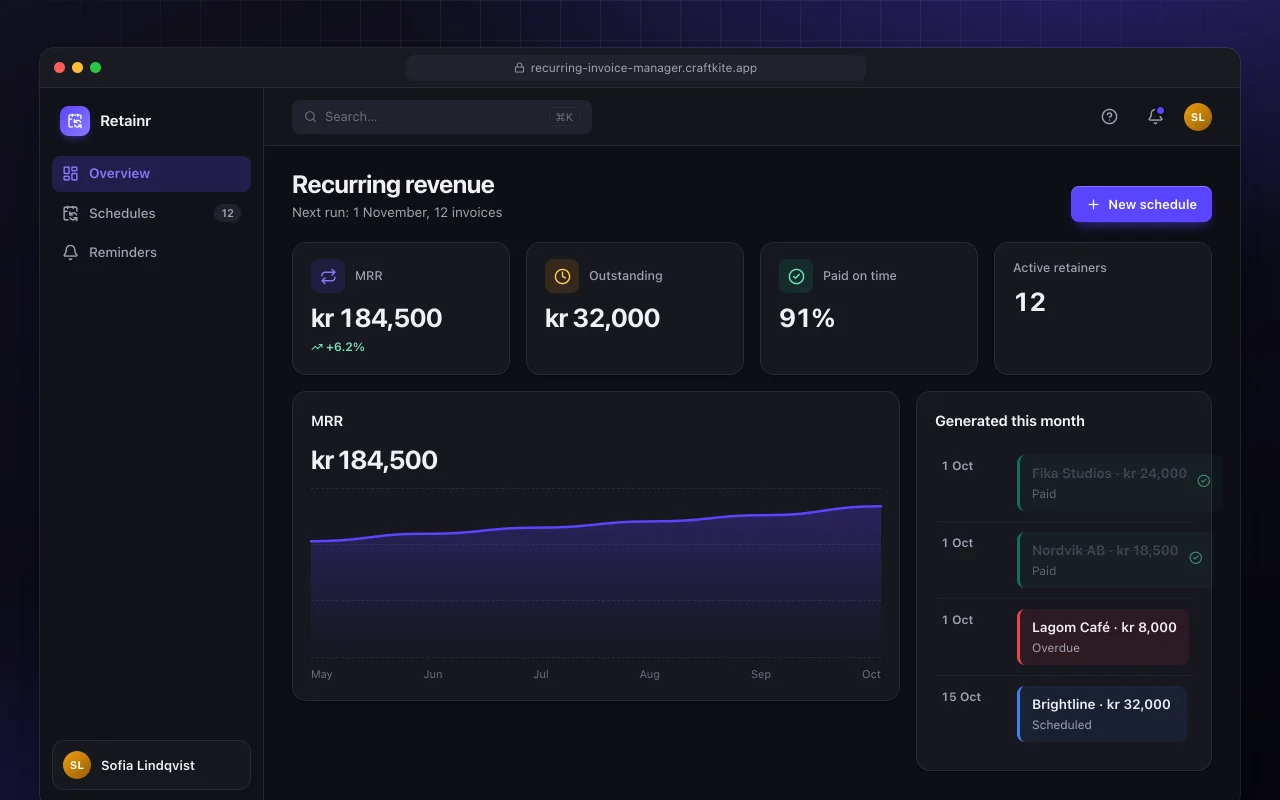This screenshot has width=1280, height=800.
Task: Click the MRR chart line
Action: (x=596, y=524)
